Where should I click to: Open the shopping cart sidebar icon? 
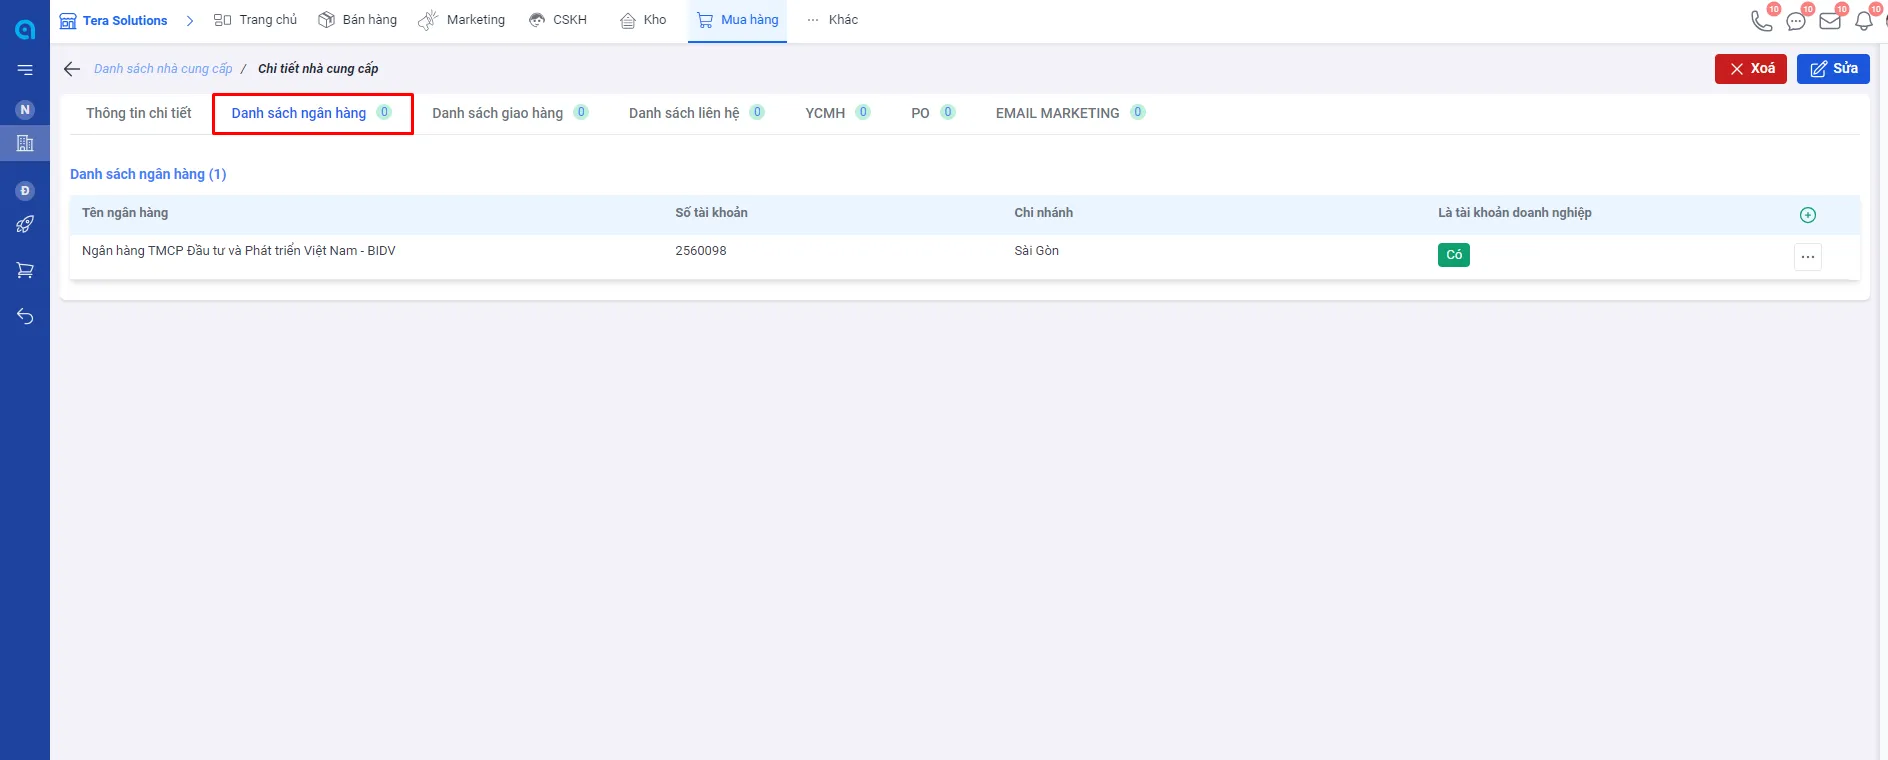25,270
